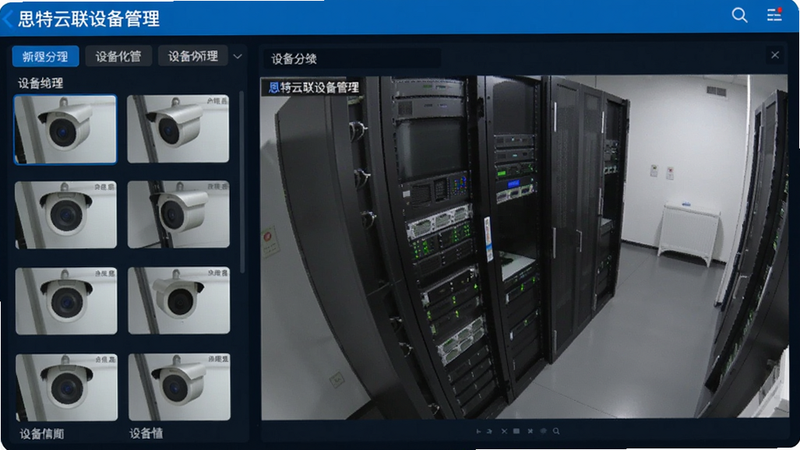Click the curved arrow icon next to play
This screenshot has width=800, height=450.
coord(489,431)
